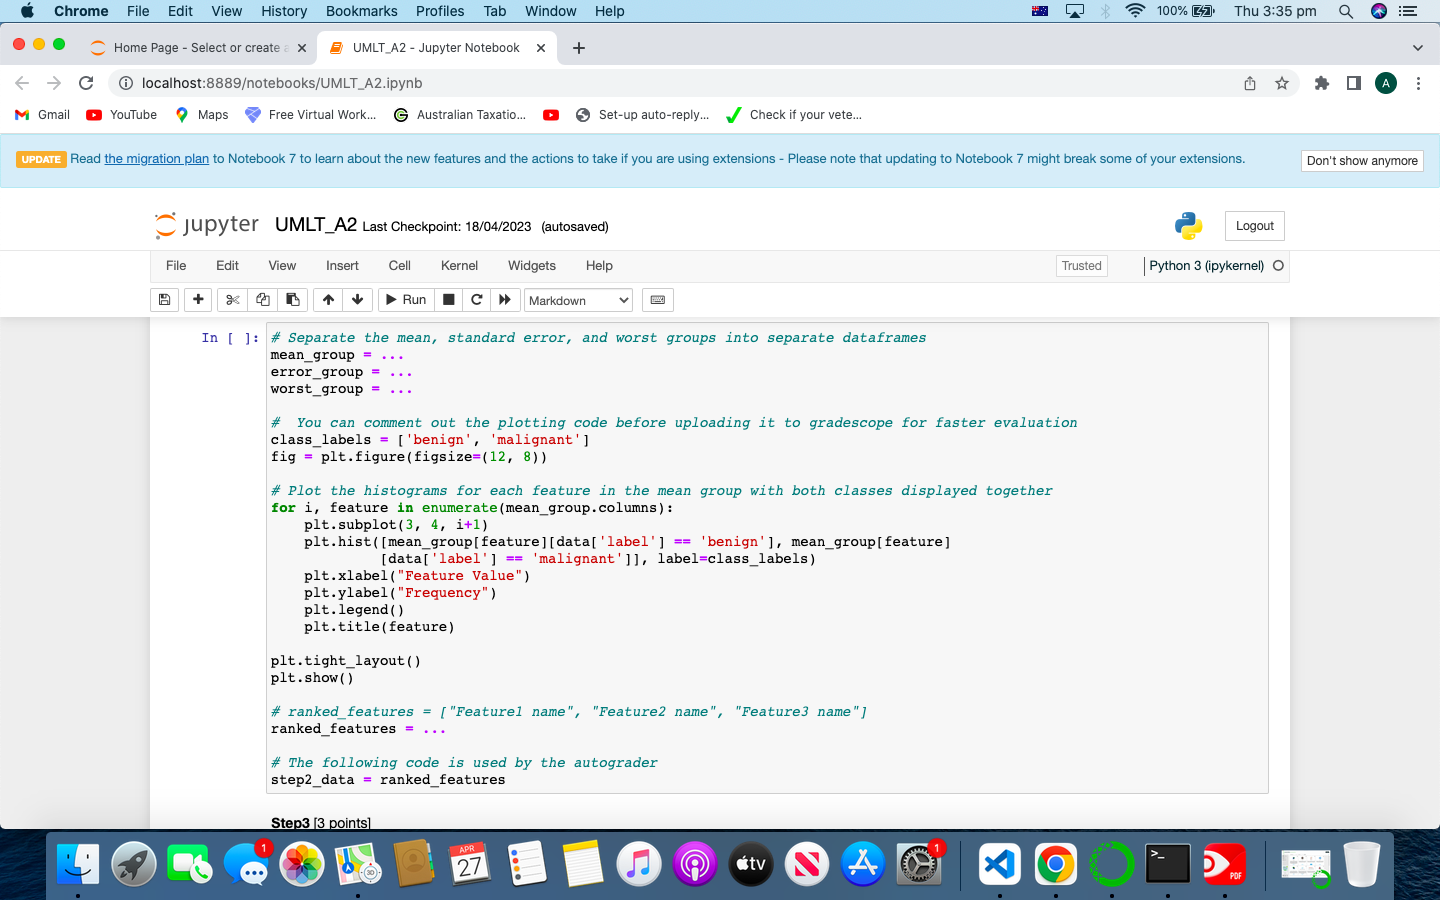
Task: Open the Kernel menu in the notebook
Action: [x=459, y=265]
